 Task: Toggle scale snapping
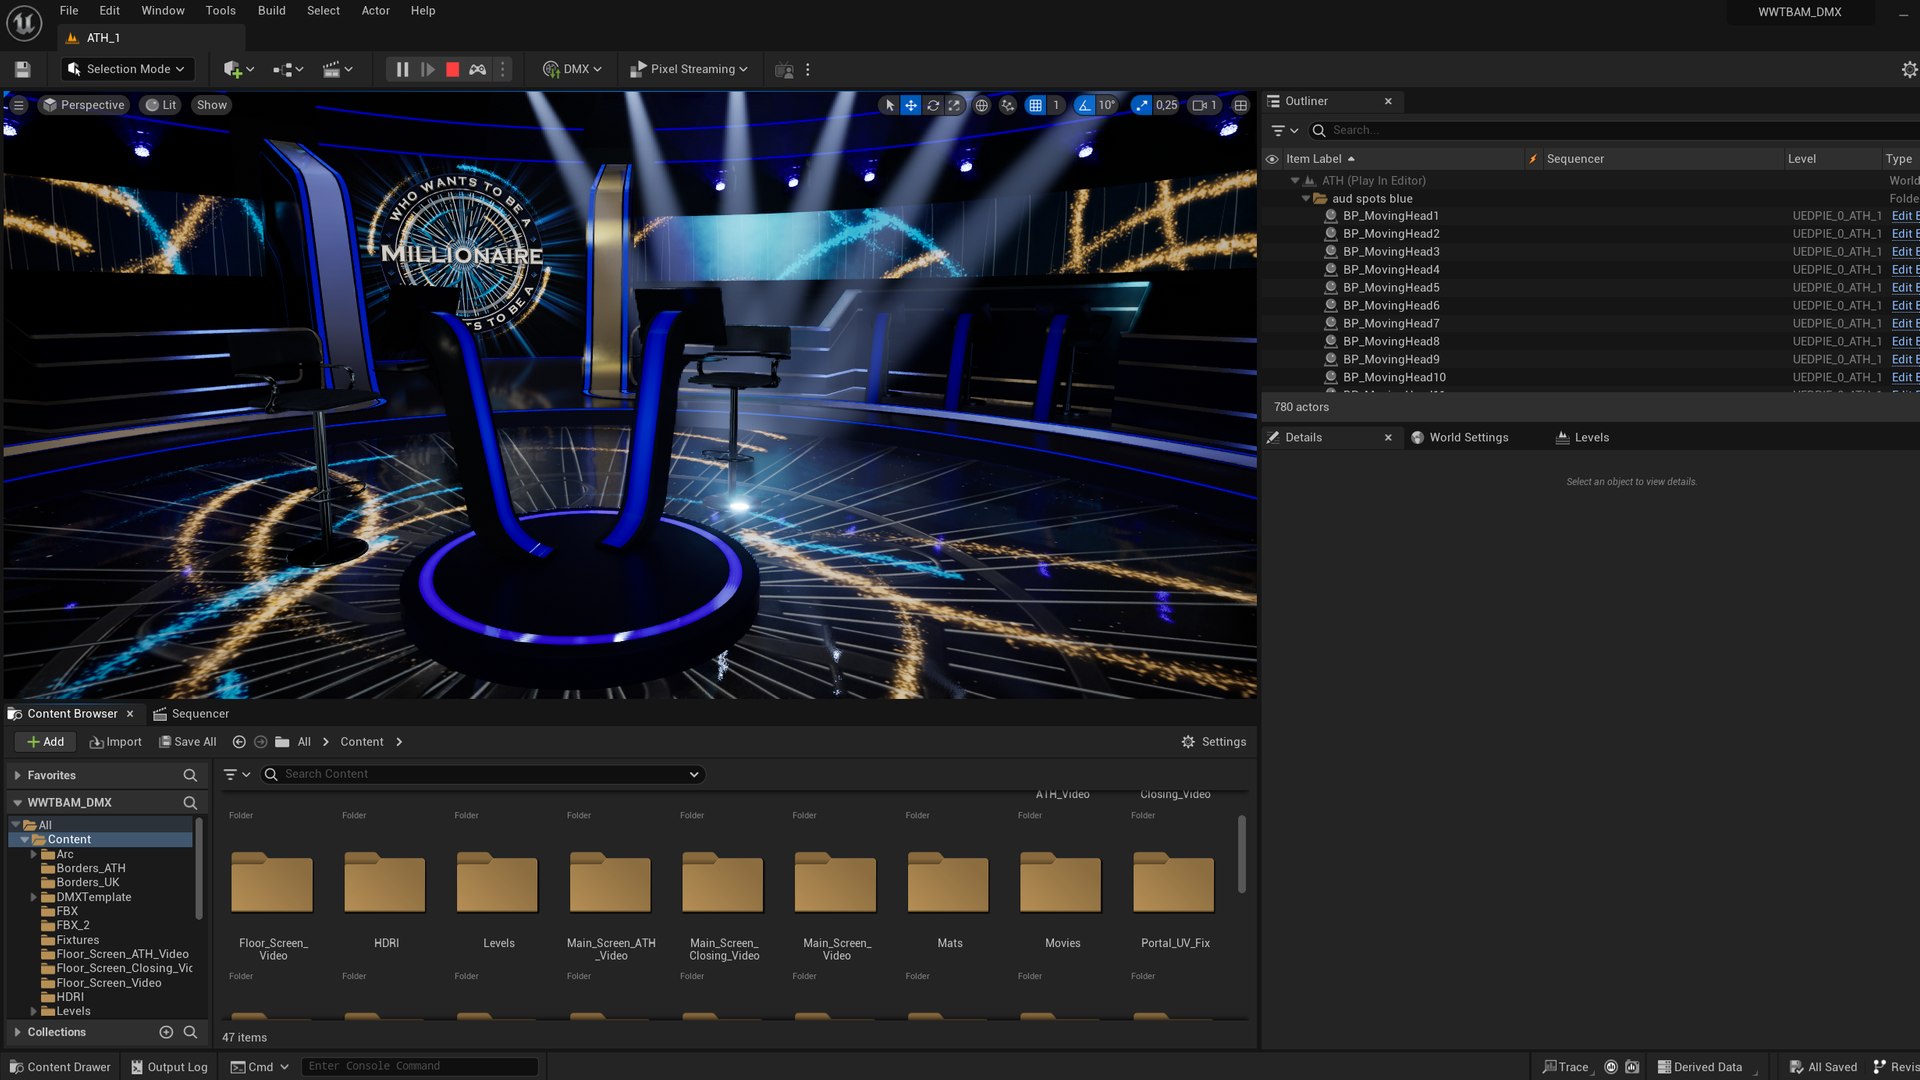(1141, 105)
